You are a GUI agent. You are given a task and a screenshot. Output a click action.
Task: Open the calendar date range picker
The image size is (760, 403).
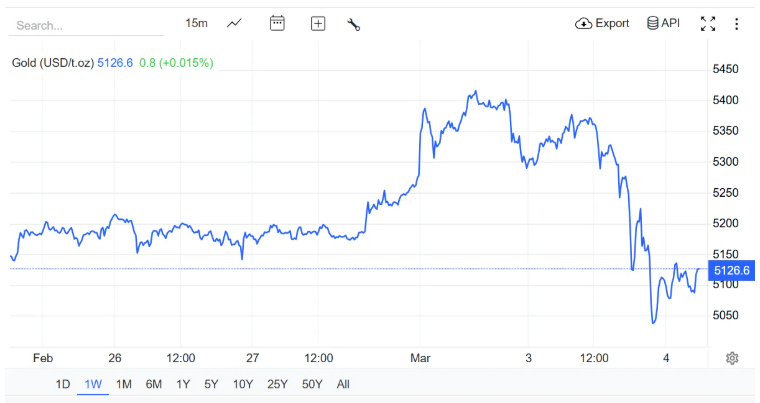[277, 23]
